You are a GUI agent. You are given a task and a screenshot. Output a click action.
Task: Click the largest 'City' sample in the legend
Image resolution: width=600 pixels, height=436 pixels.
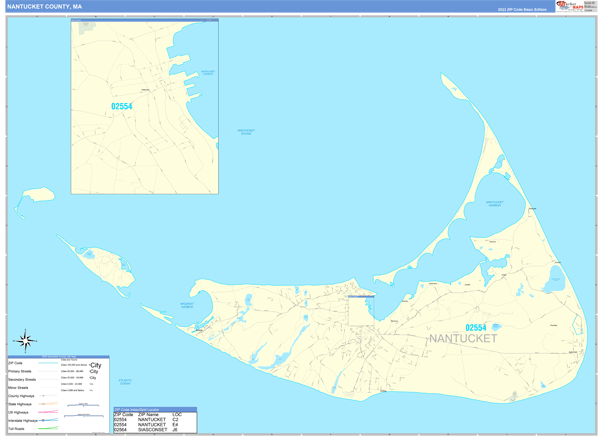click(96, 365)
